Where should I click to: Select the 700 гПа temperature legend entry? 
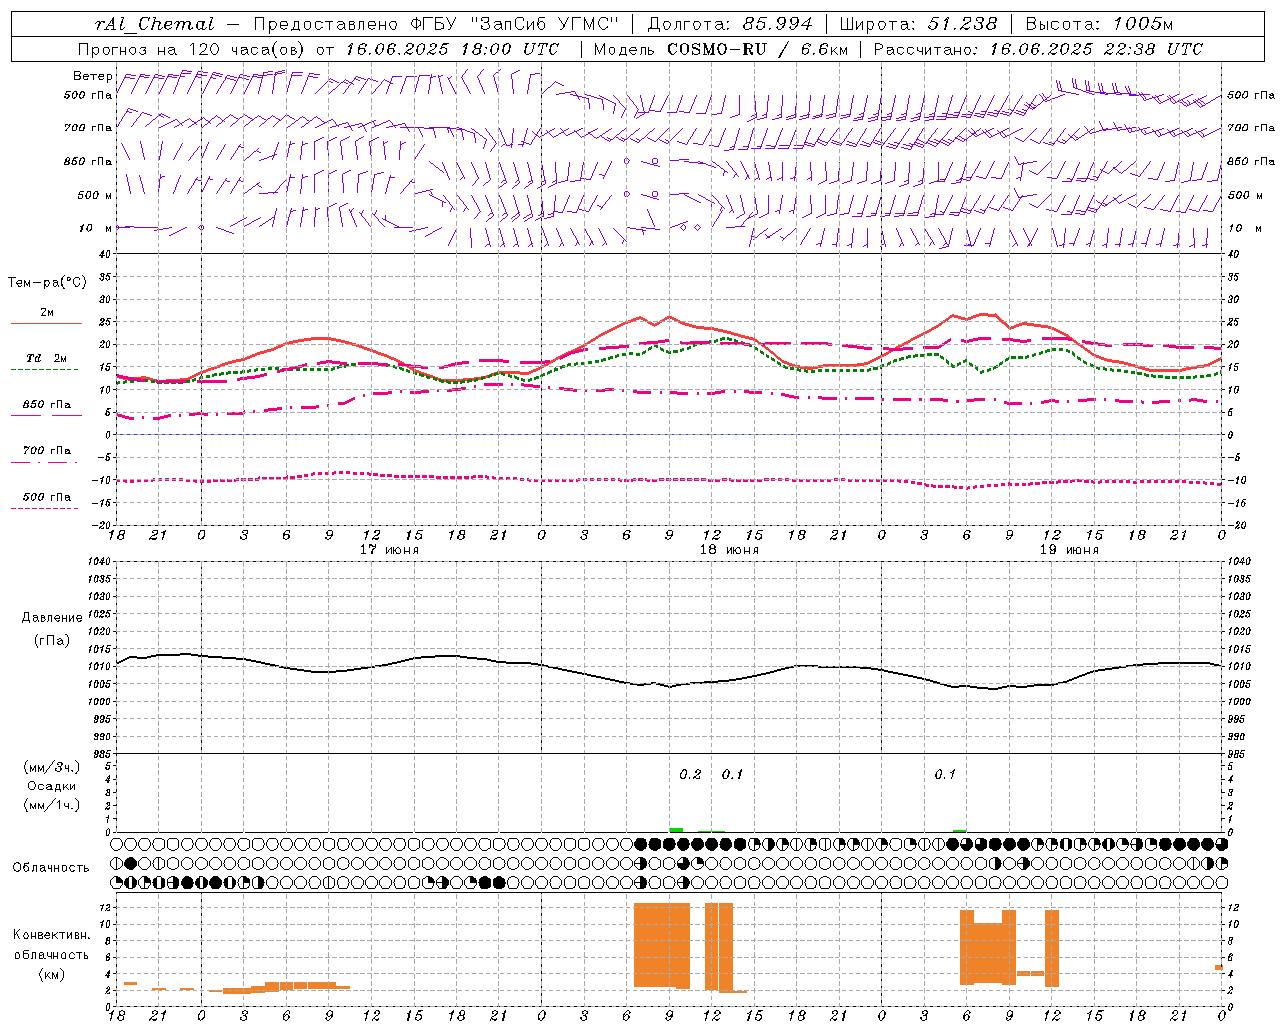tap(47, 451)
